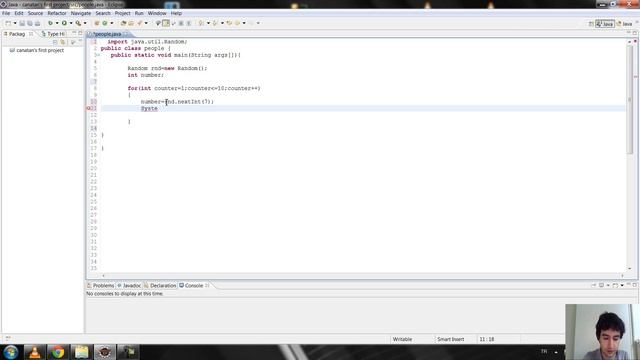Open the Problems tab

click(100, 285)
